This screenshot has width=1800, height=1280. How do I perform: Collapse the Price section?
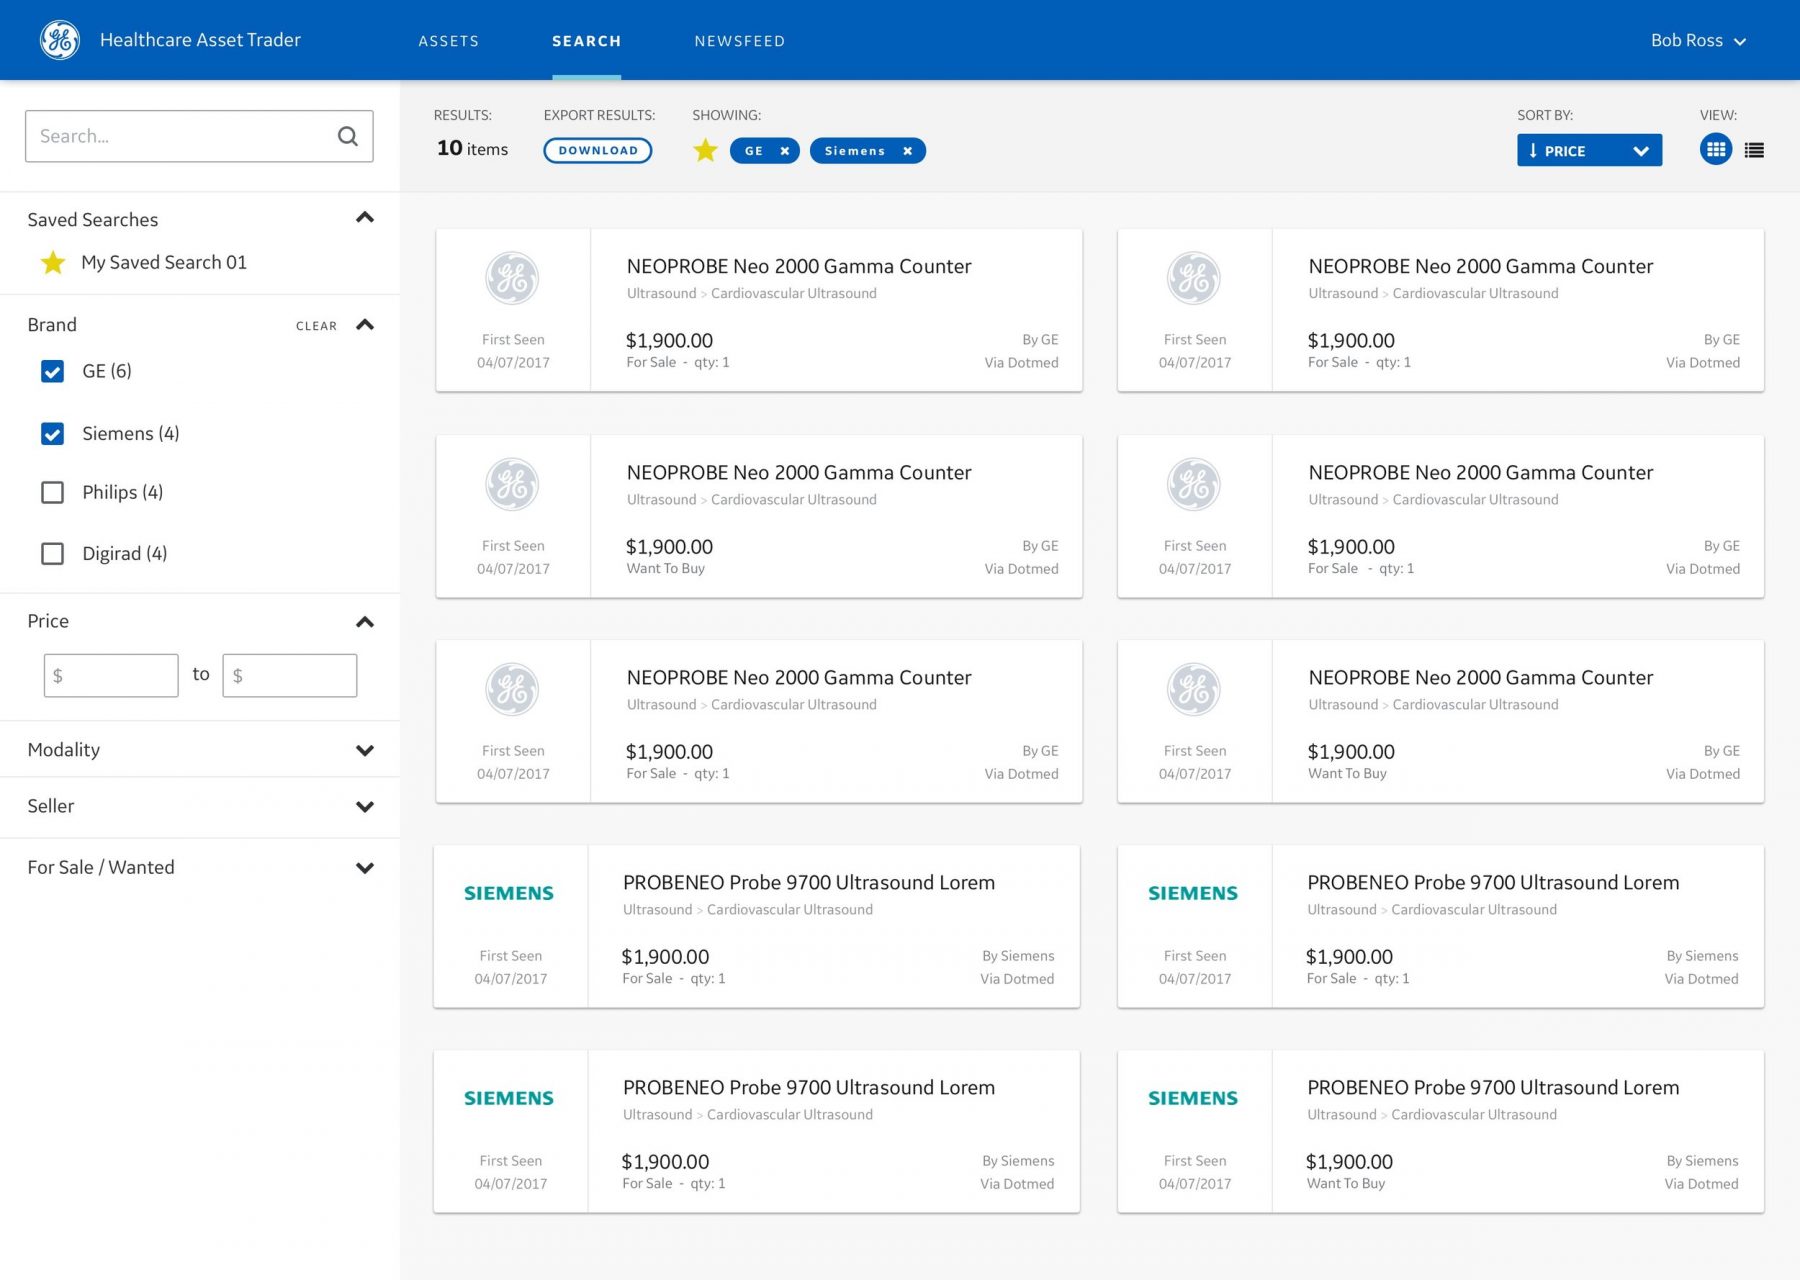click(x=365, y=622)
